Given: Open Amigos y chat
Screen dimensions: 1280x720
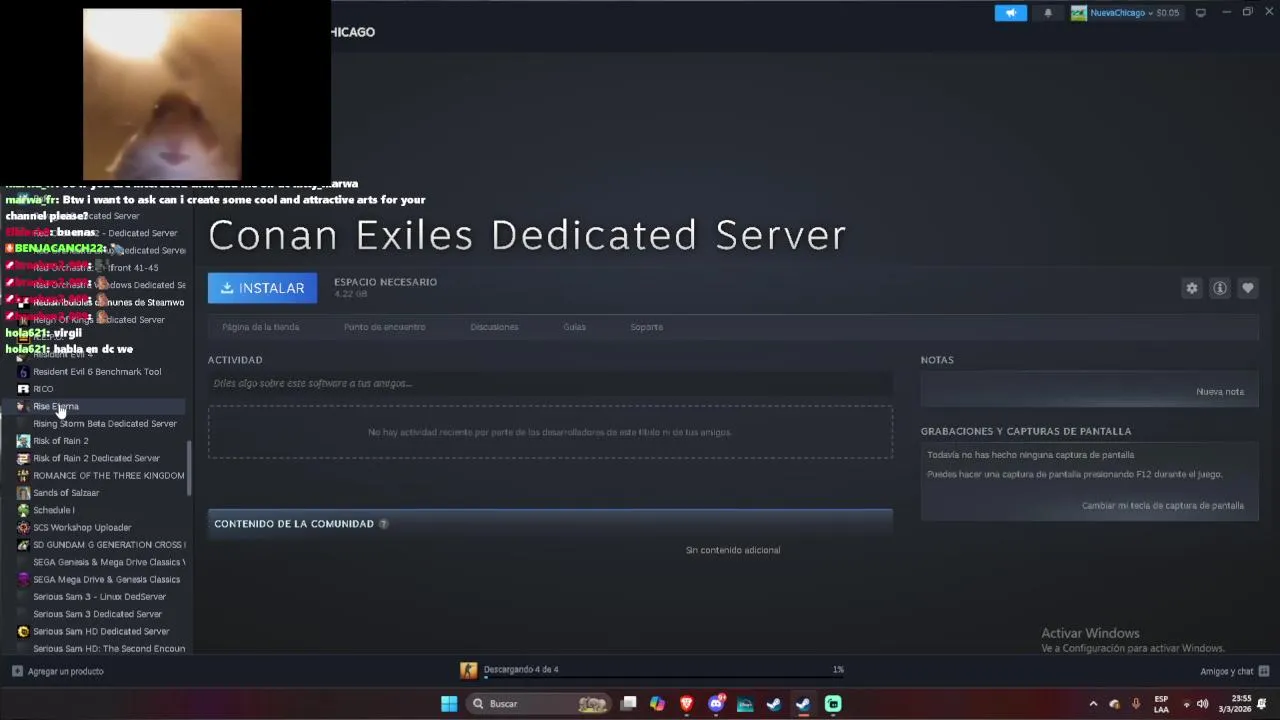Looking at the screenshot, I should 1234,672.
